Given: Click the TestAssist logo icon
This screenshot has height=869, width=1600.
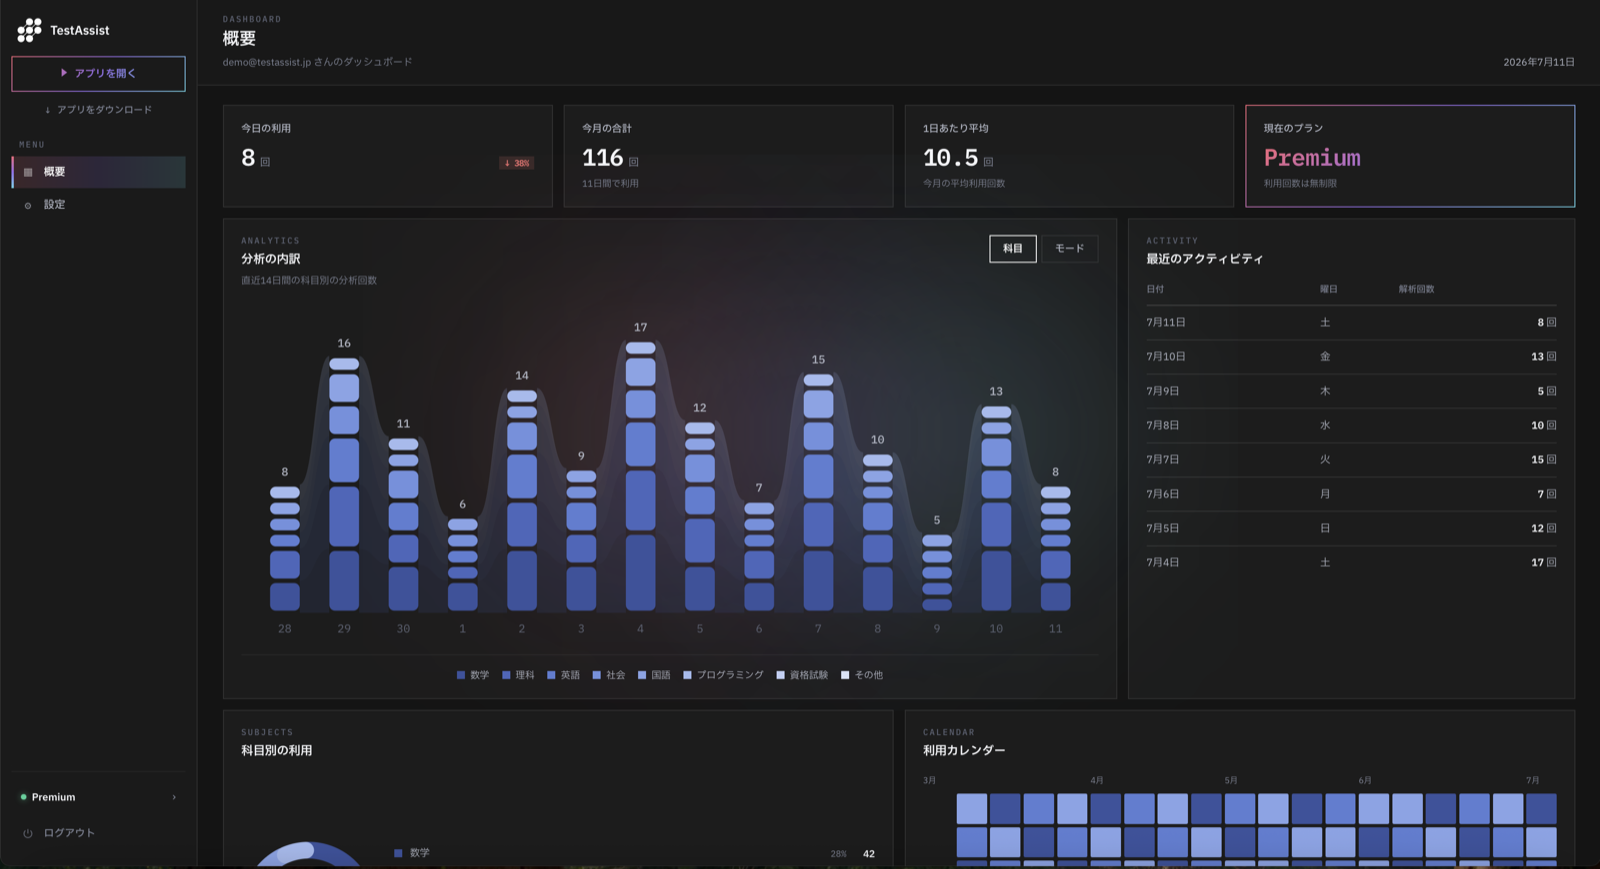Looking at the screenshot, I should pyautogui.click(x=30, y=30).
